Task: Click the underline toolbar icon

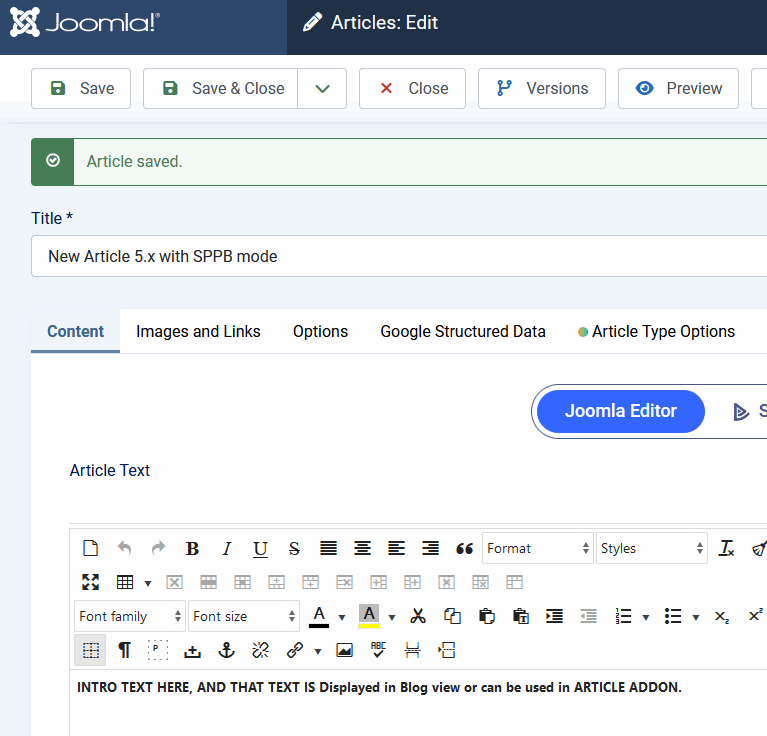Action: (260, 548)
